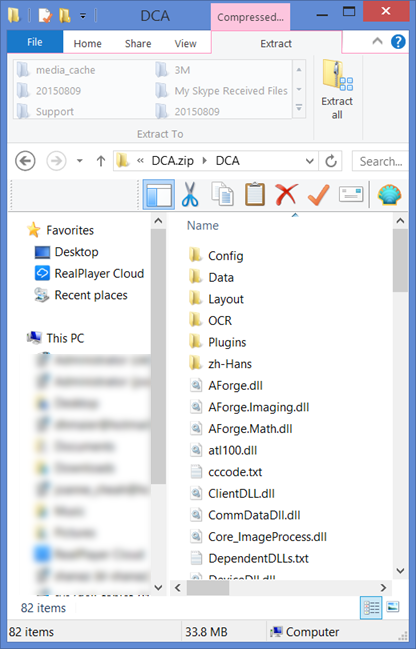Toggle the navigation pane layout icon
The width and height of the screenshot is (416, 649).
point(159,195)
